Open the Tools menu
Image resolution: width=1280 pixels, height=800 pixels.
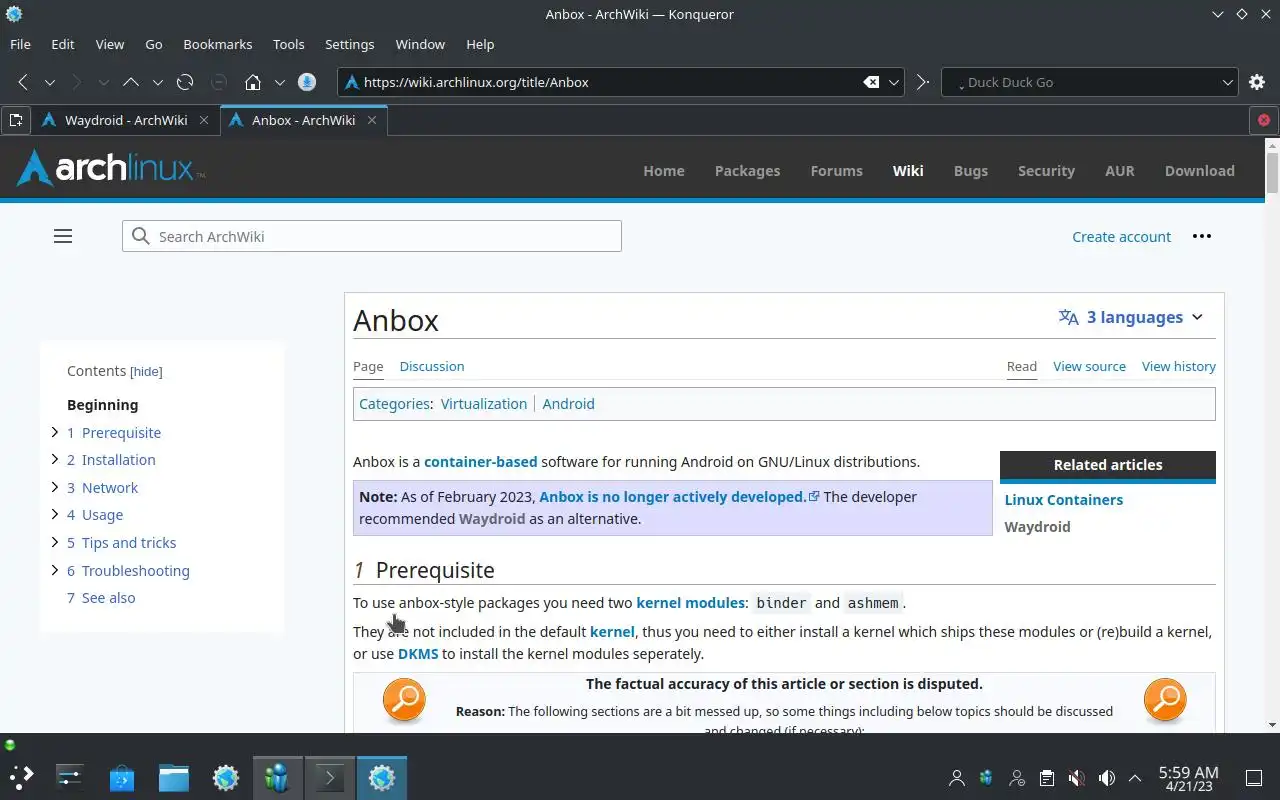[288, 44]
